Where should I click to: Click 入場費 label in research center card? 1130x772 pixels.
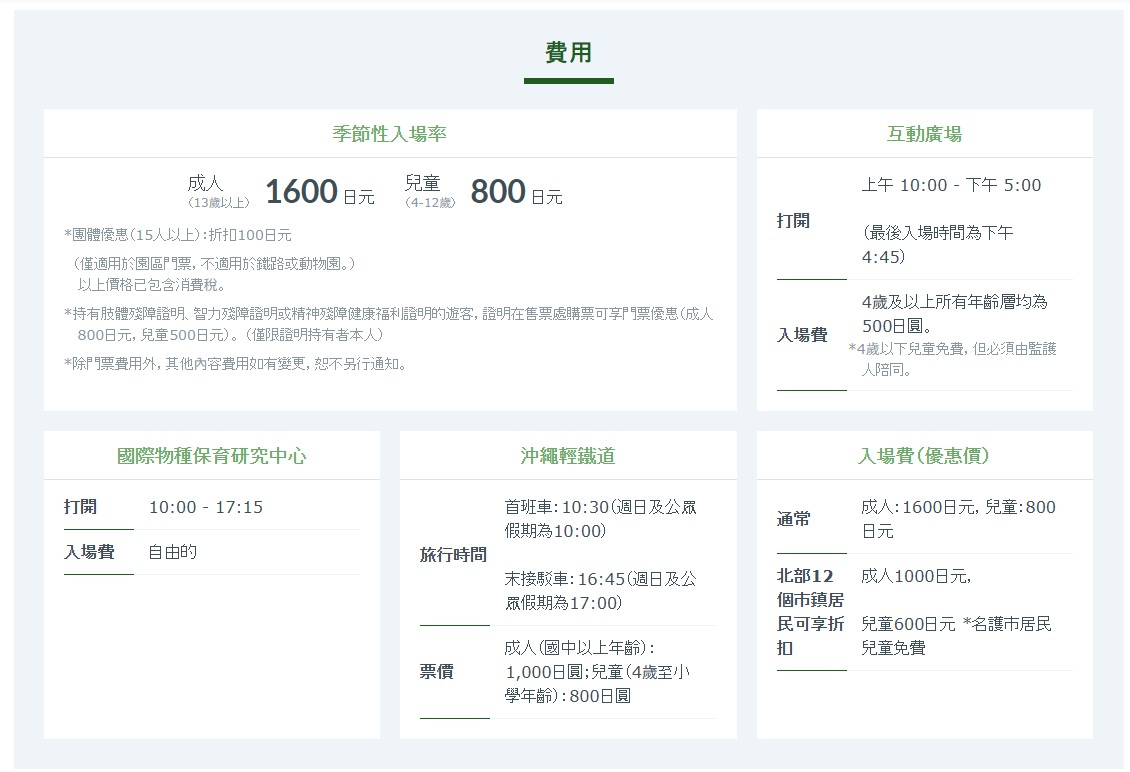coord(89,552)
